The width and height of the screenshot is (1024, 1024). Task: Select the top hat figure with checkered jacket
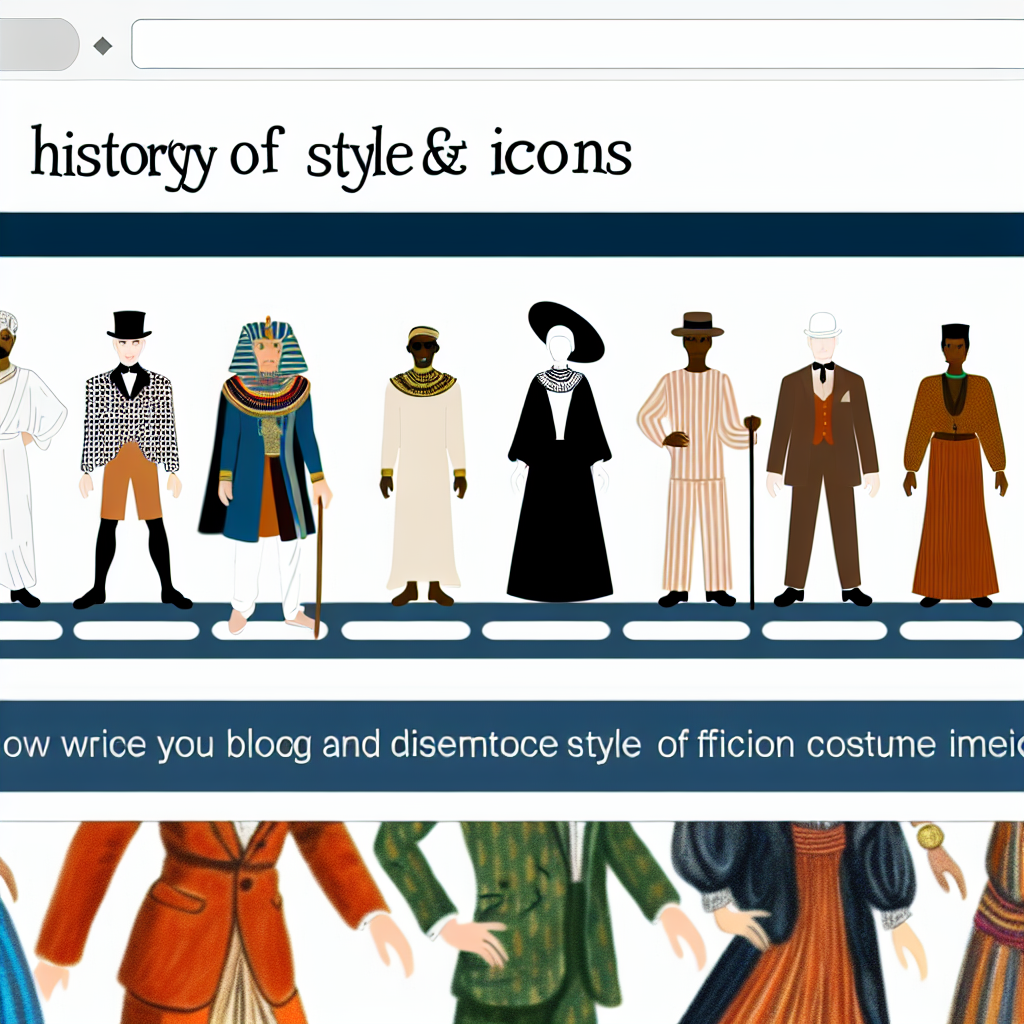131,460
